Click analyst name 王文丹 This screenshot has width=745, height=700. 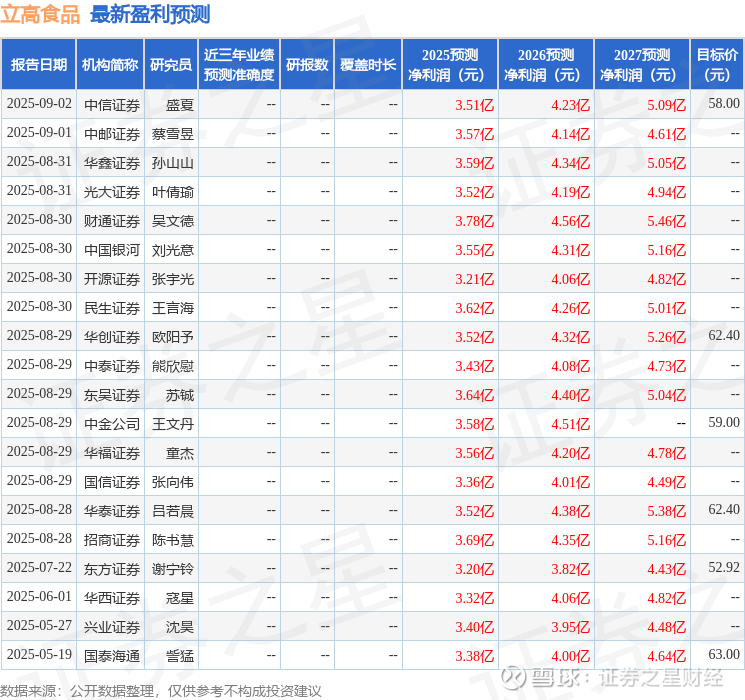(173, 424)
